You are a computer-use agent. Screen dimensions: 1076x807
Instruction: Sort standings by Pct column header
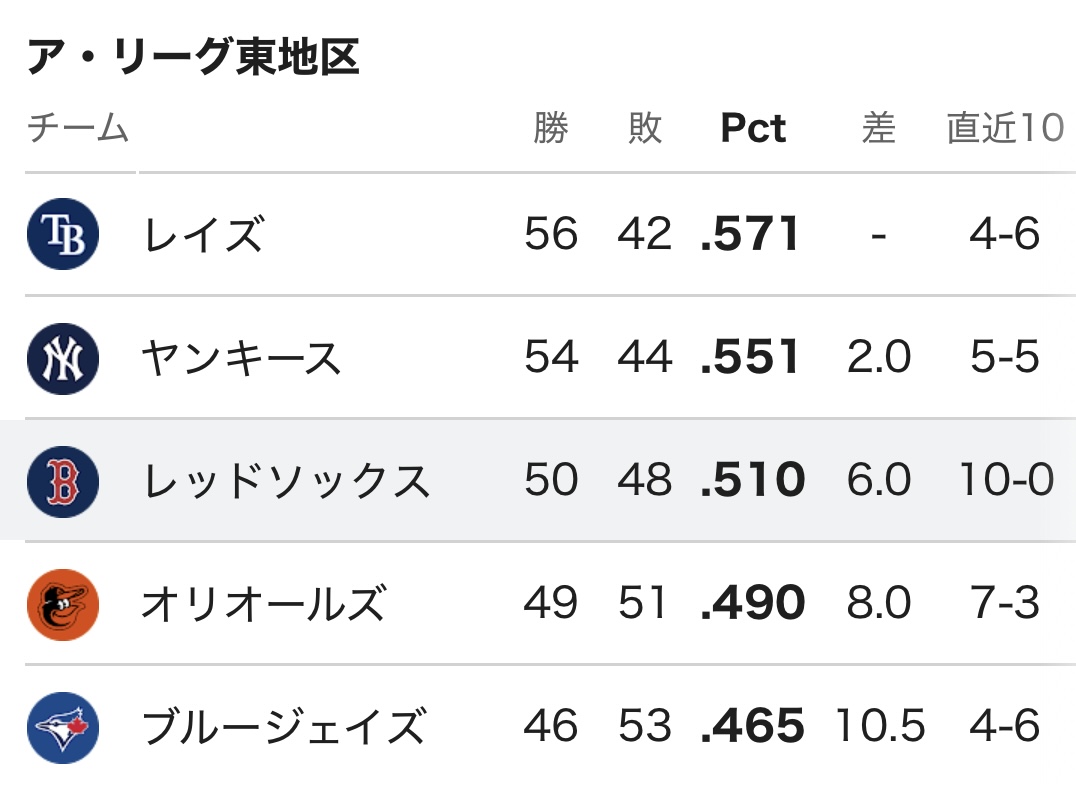click(x=753, y=128)
